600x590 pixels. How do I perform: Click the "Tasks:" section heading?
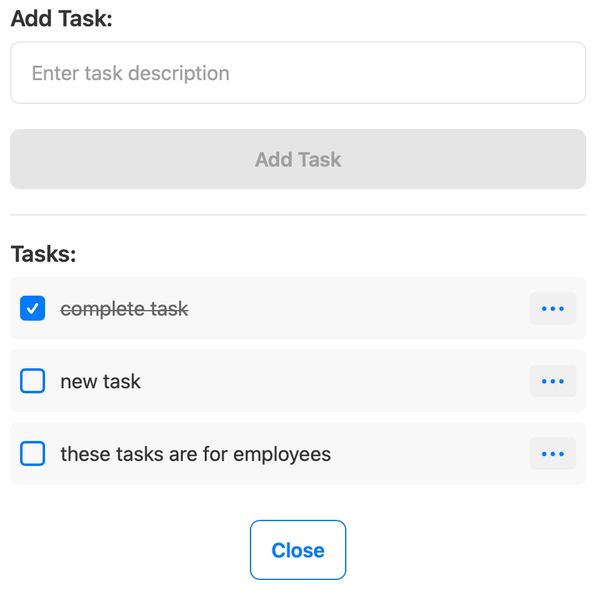pos(43,253)
